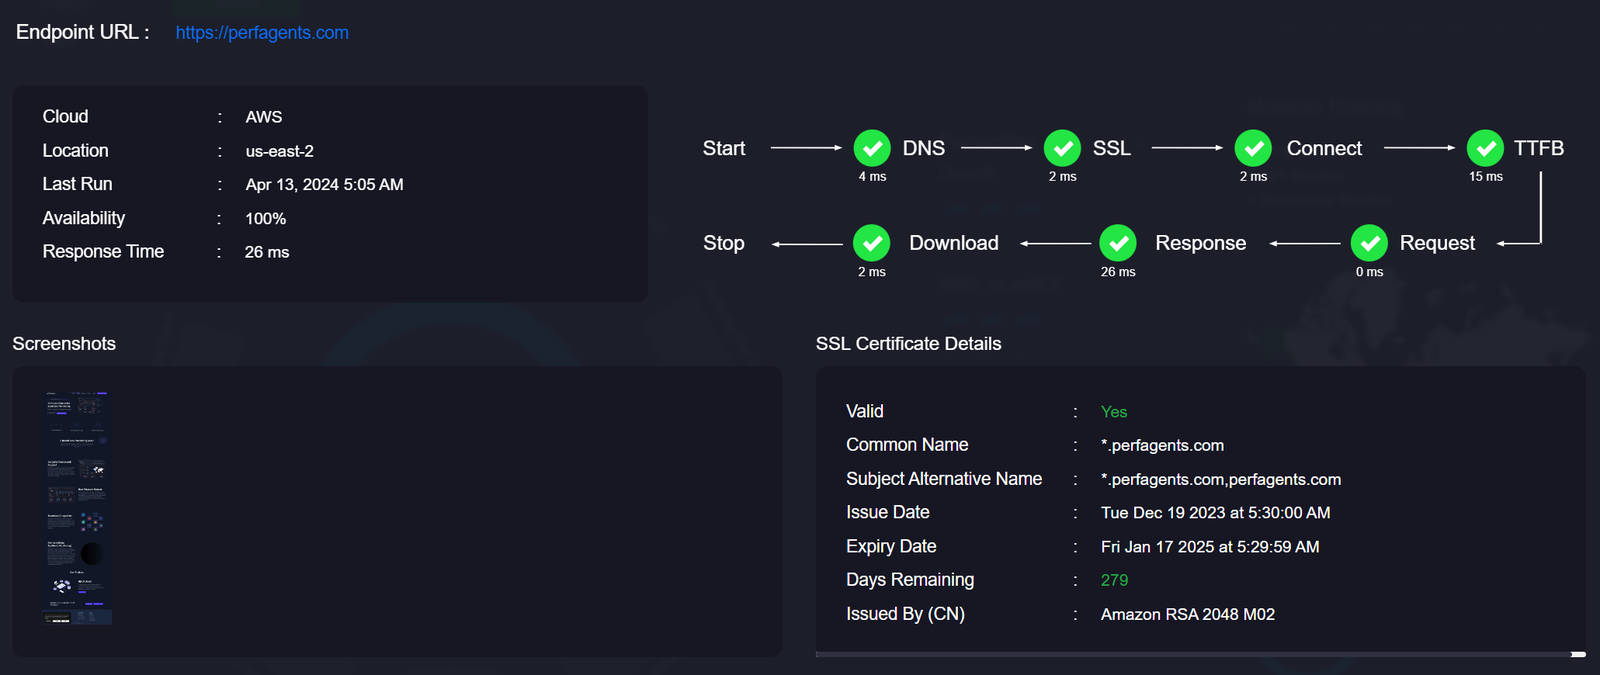Click the Download step checkmark icon
This screenshot has width=1600, height=675.
point(872,243)
